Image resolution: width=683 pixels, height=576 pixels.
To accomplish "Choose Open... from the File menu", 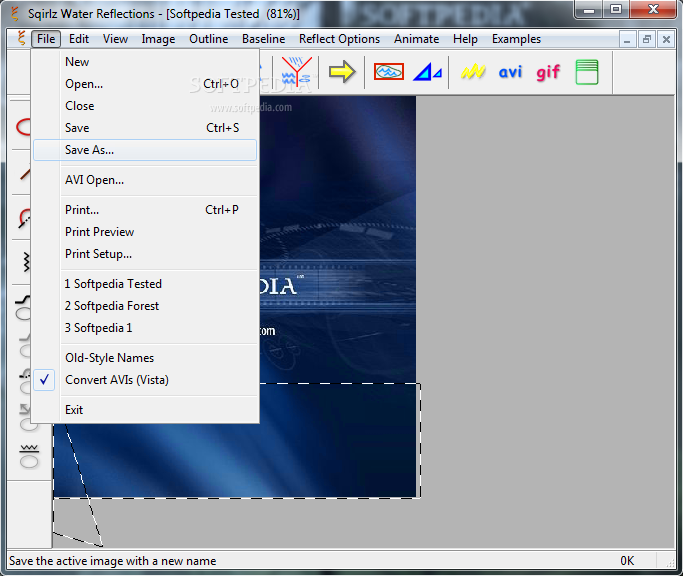I will coord(145,84).
